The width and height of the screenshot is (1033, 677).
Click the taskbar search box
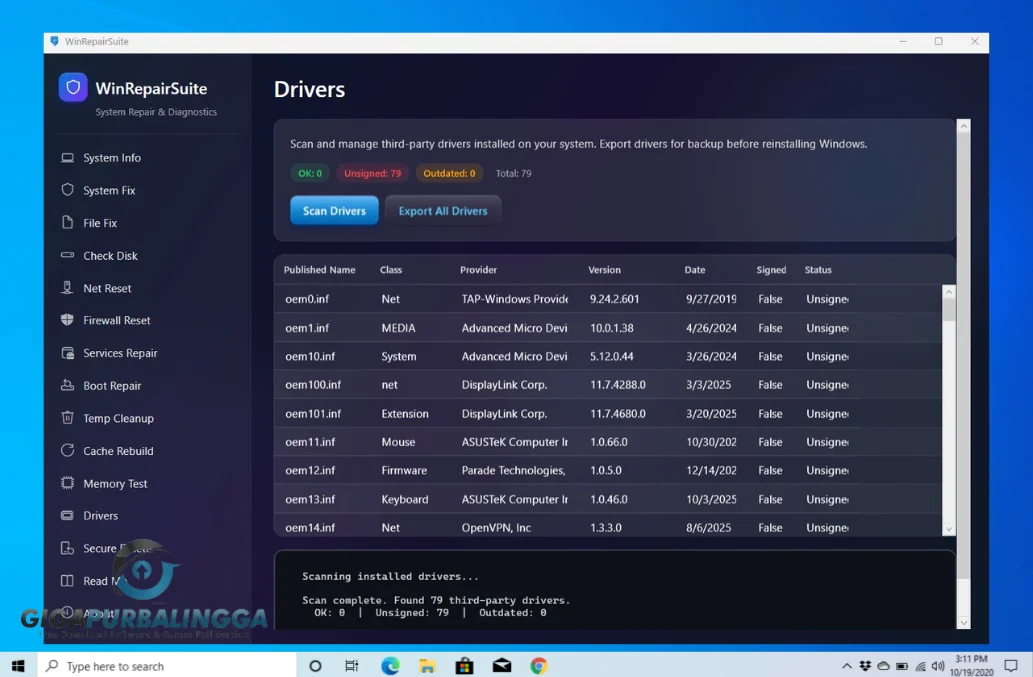point(166,666)
